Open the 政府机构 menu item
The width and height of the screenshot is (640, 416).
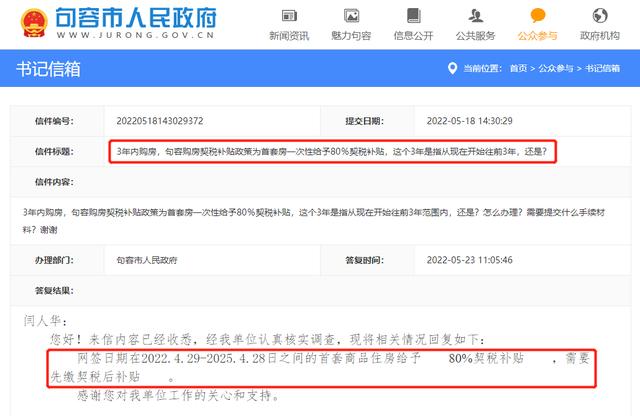coord(600,36)
